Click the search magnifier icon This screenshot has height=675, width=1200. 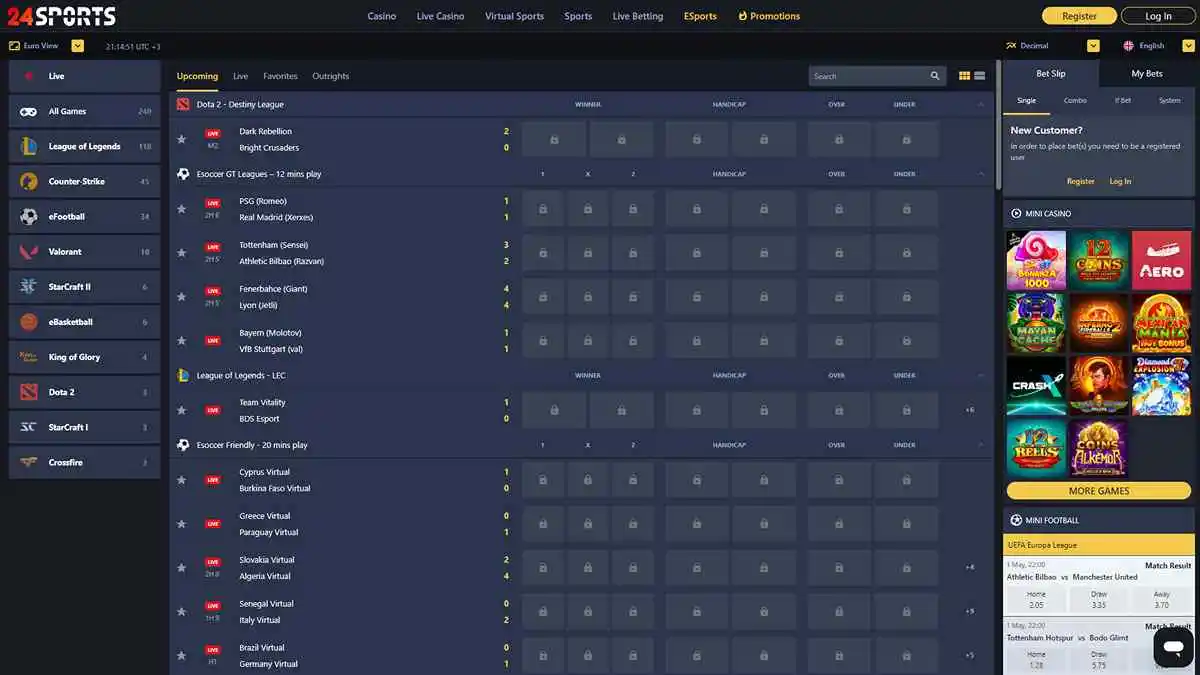[x=935, y=76]
